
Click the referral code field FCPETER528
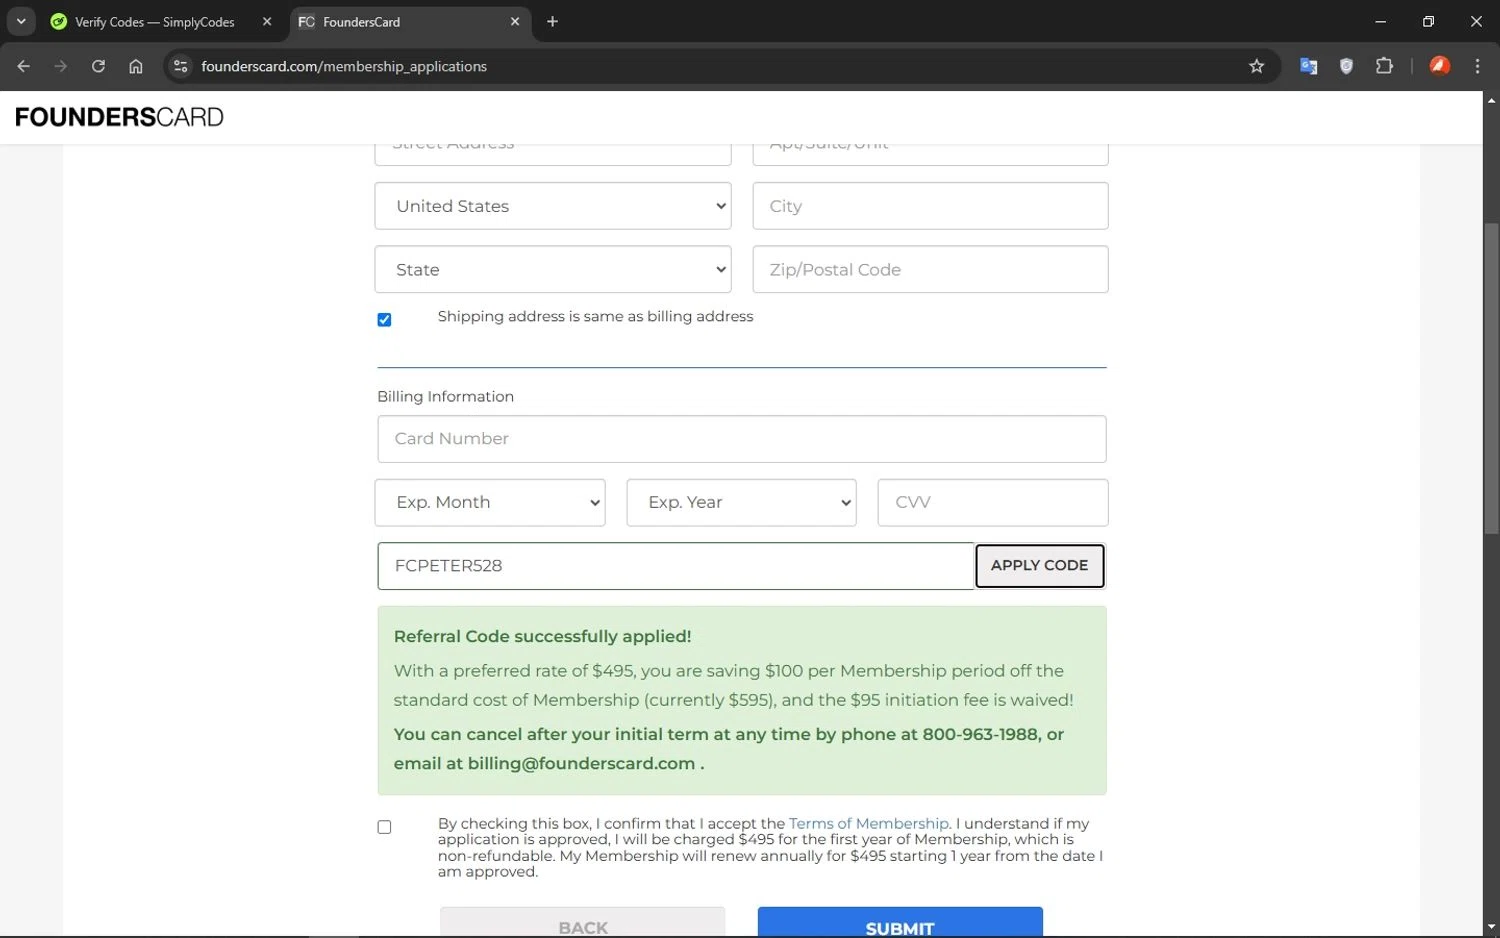click(676, 566)
